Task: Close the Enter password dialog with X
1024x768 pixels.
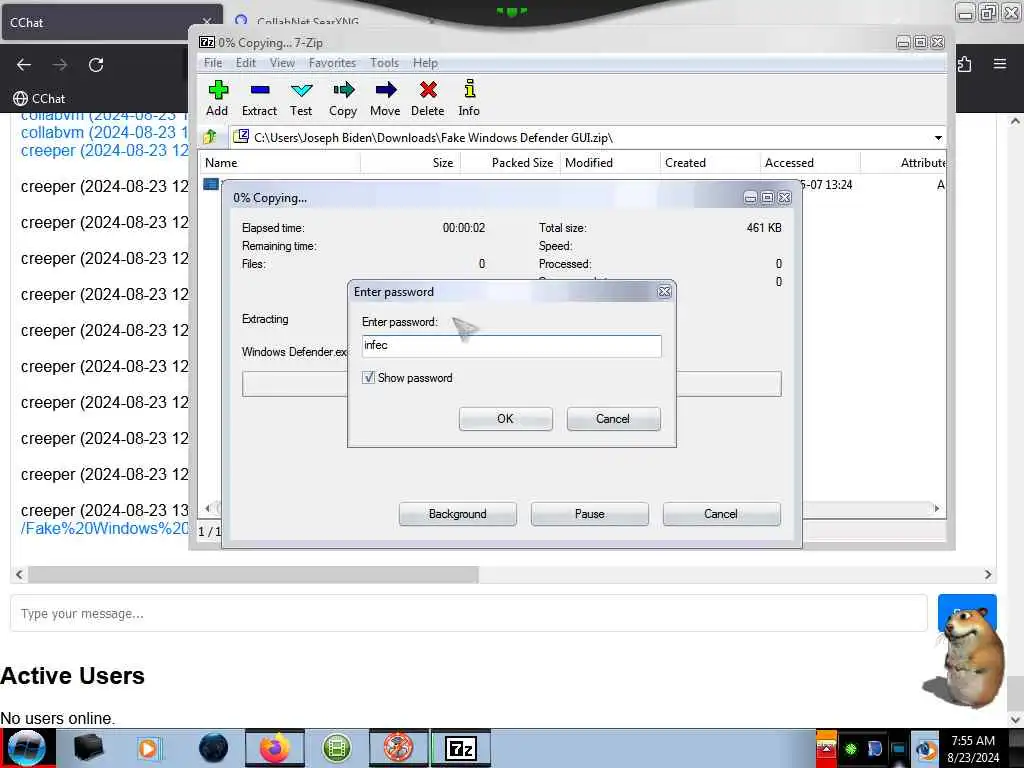Action: click(664, 292)
